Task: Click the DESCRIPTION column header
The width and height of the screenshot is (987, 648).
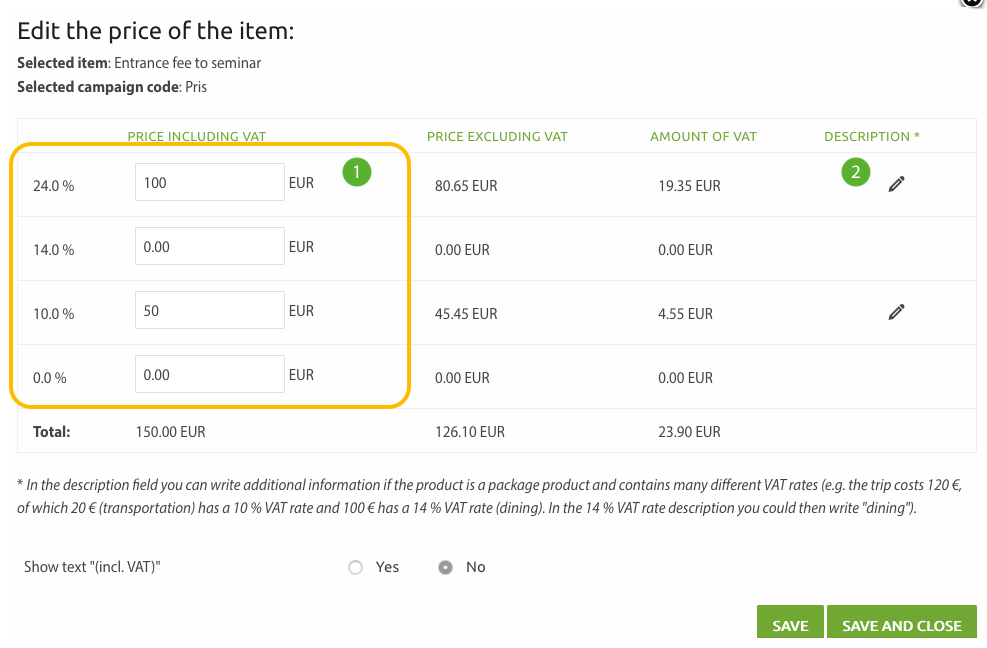Action: tap(870, 136)
